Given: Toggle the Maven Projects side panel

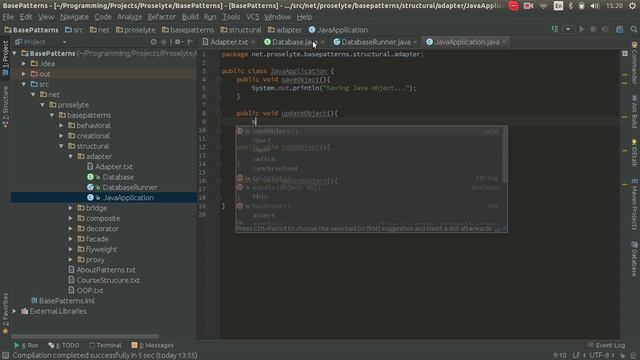Looking at the screenshot, I should 634,204.
